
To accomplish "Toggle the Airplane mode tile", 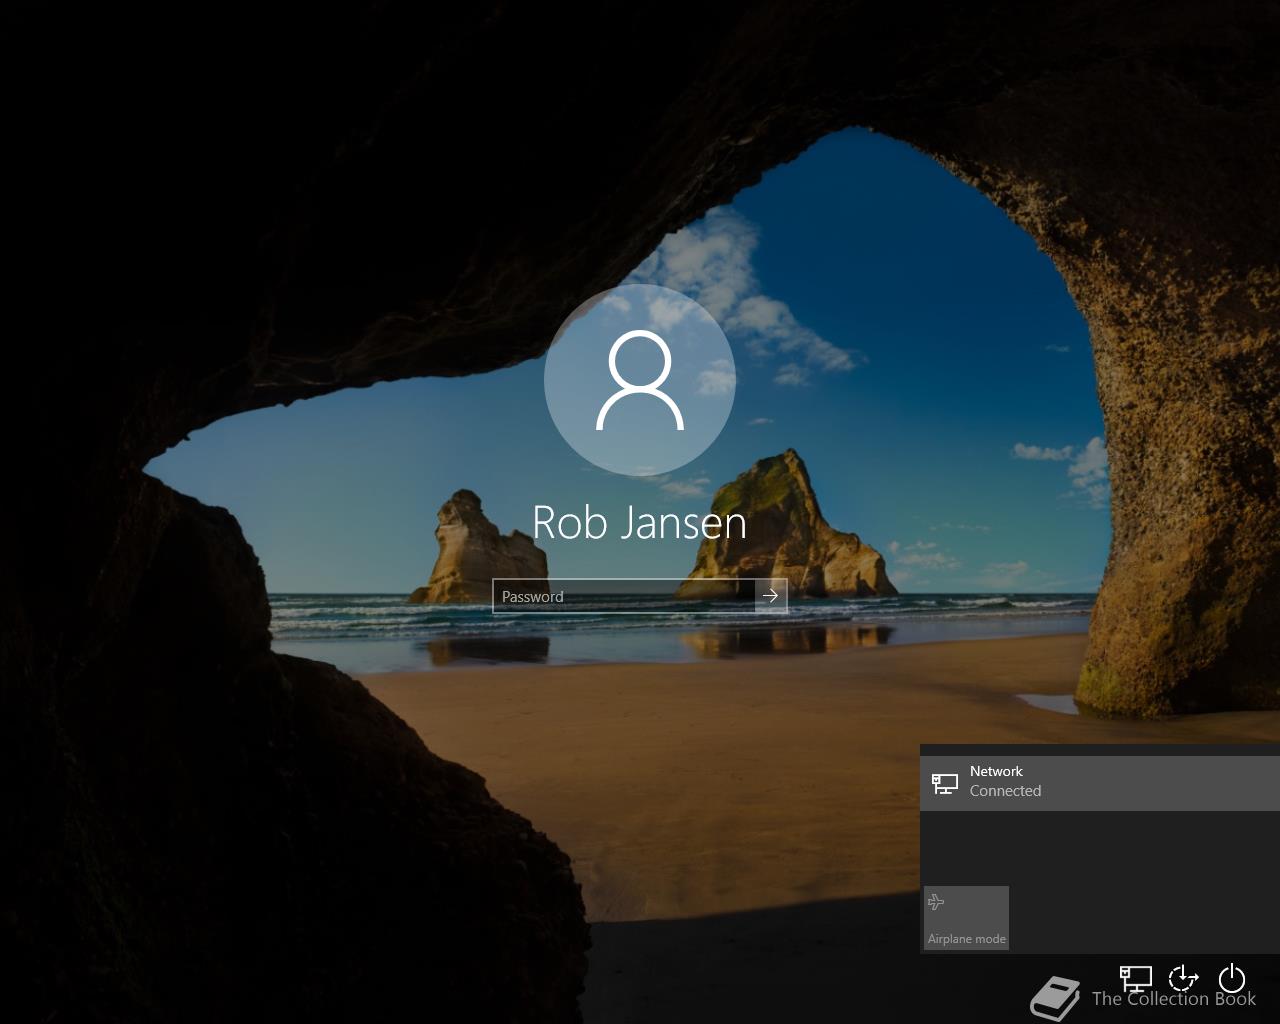I will pyautogui.click(x=966, y=917).
